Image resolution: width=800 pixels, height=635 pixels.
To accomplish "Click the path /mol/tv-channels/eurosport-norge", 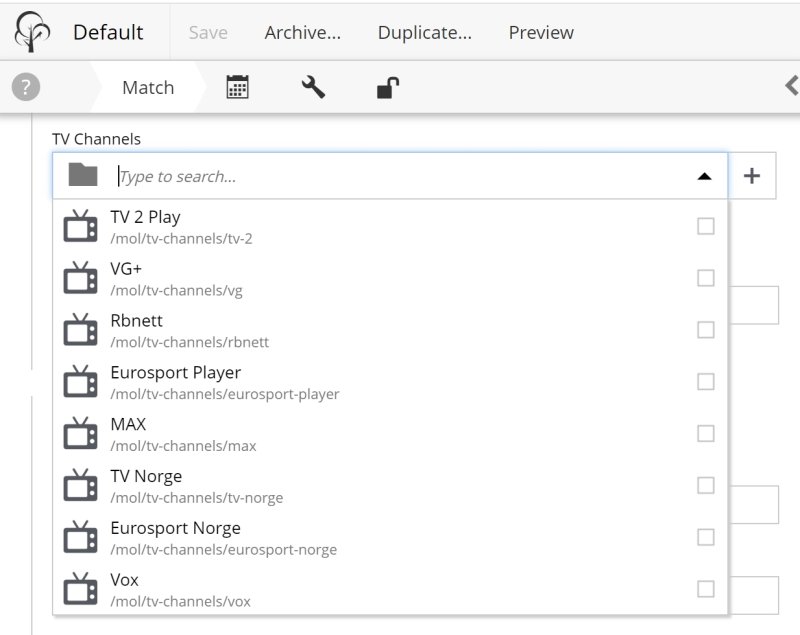I will 223,549.
